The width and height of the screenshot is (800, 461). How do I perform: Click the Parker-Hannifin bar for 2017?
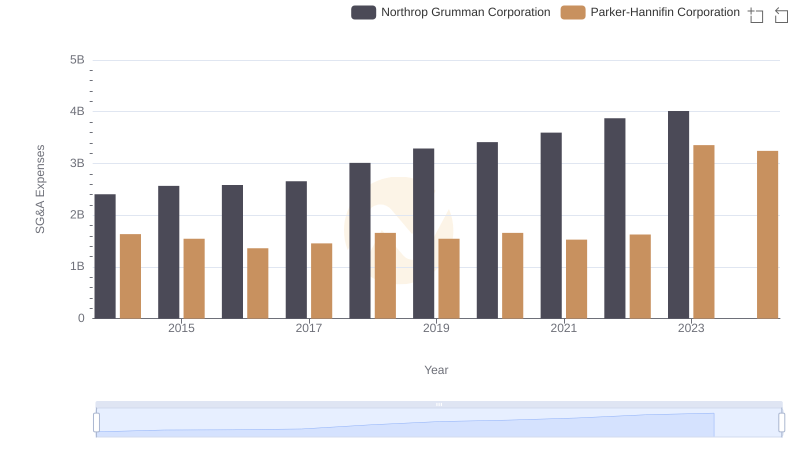pyautogui.click(x=321, y=281)
